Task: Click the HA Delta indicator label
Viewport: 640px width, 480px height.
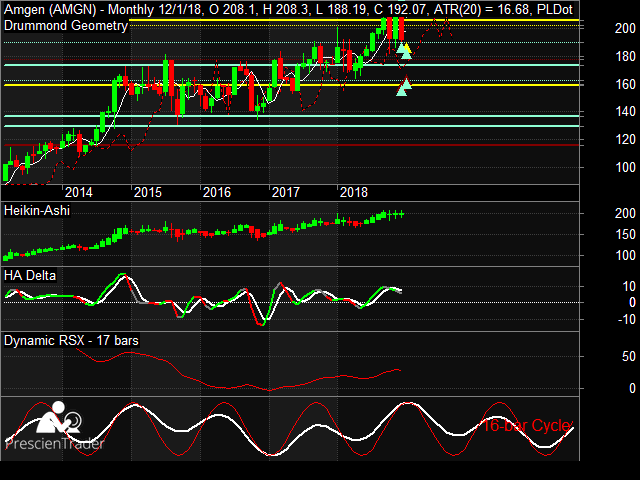Action: (x=30, y=276)
